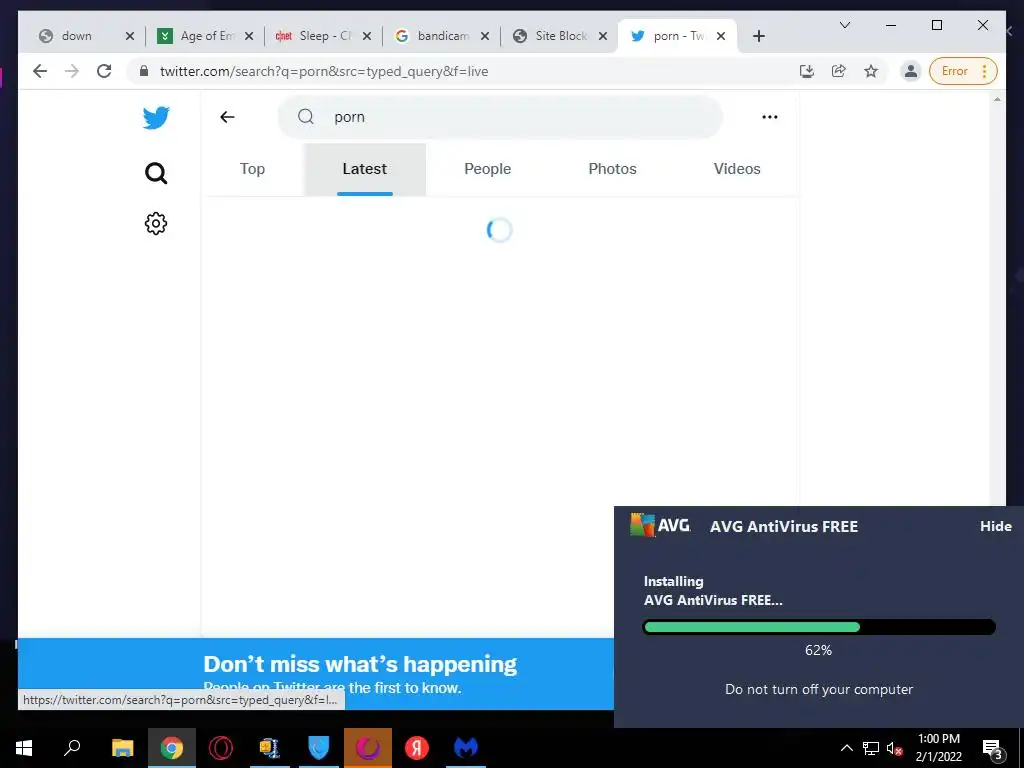This screenshot has height=768, width=1024.
Task: Click the Twitter bird logo
Action: [x=156, y=118]
